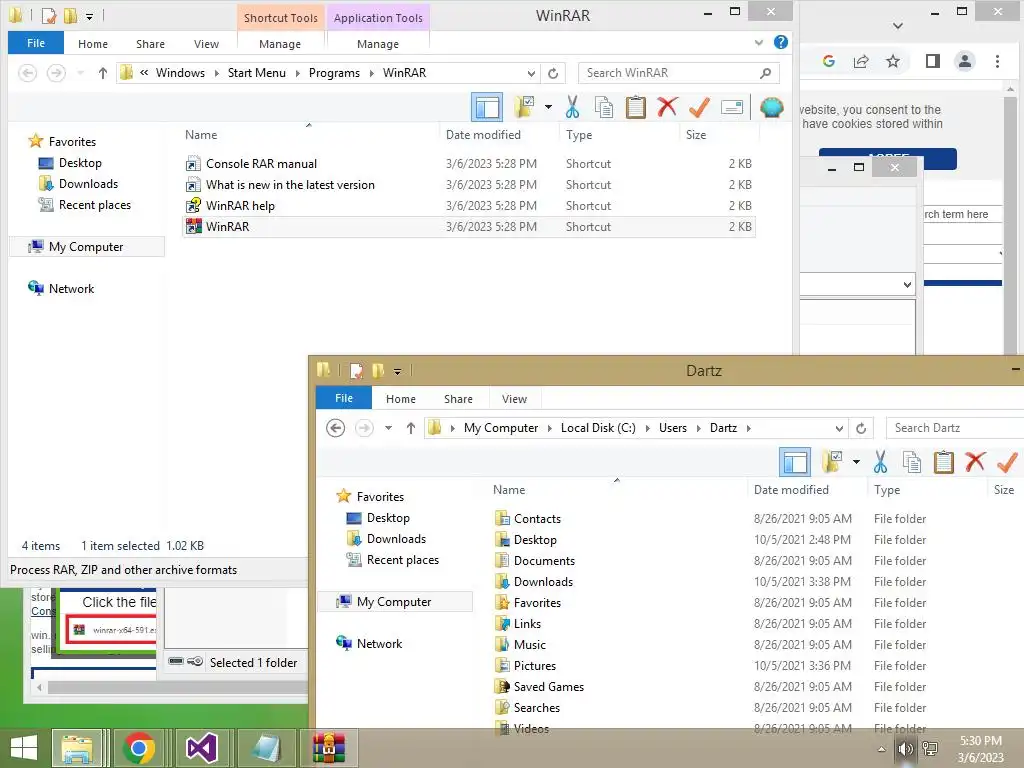Open the File tab in Dartz window
The width and height of the screenshot is (1024, 768).
pyautogui.click(x=344, y=398)
